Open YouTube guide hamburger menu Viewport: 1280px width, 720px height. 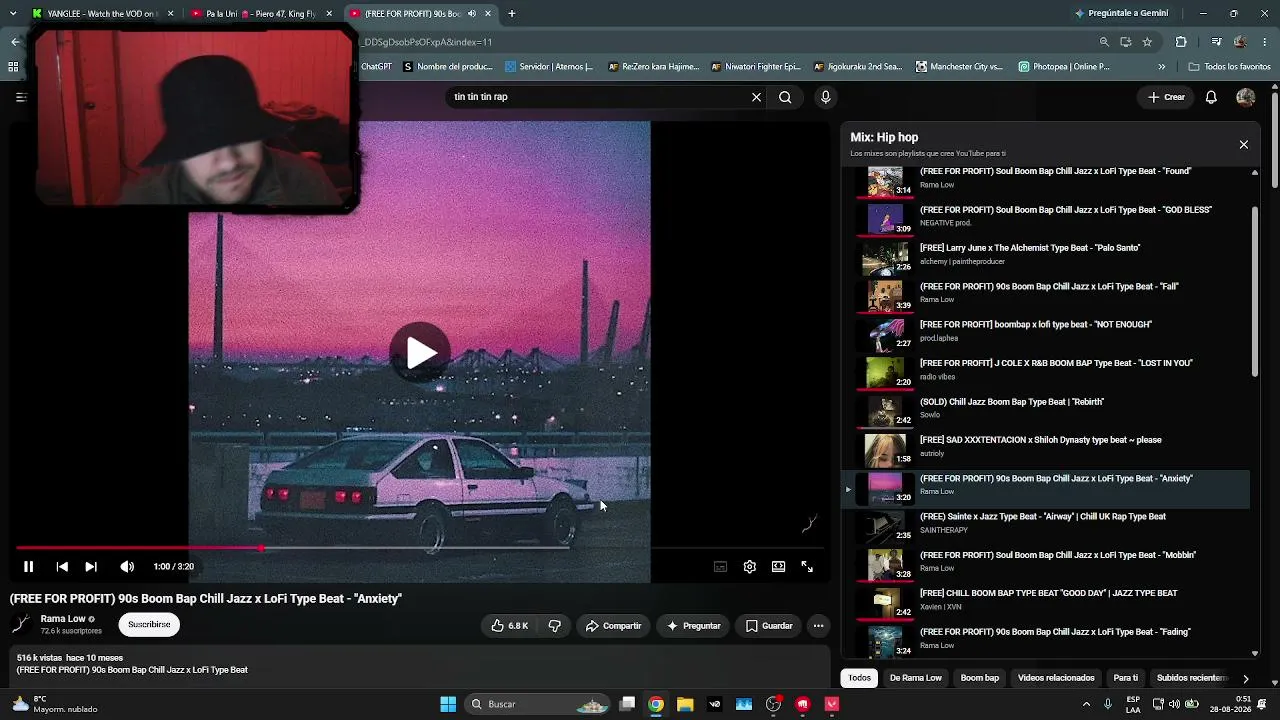point(20,97)
